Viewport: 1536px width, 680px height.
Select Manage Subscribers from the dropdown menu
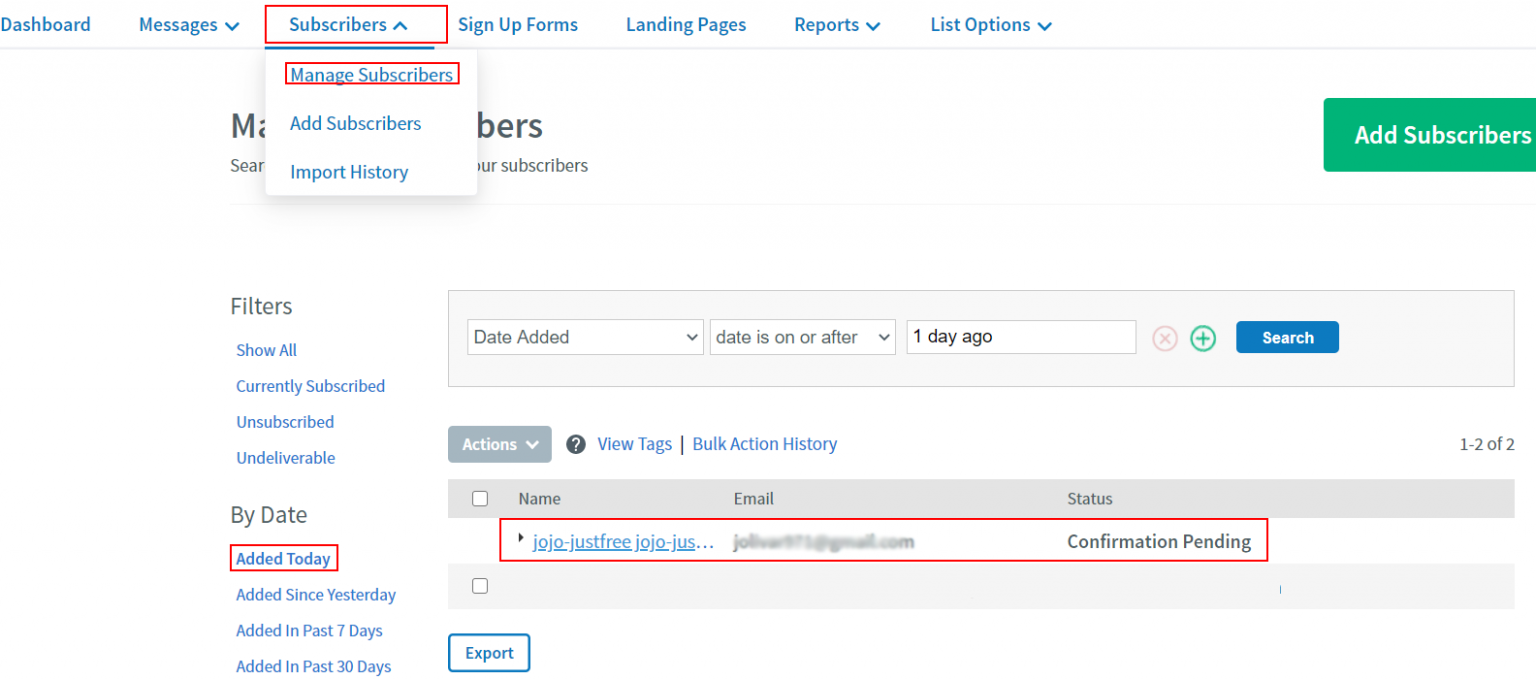371,75
